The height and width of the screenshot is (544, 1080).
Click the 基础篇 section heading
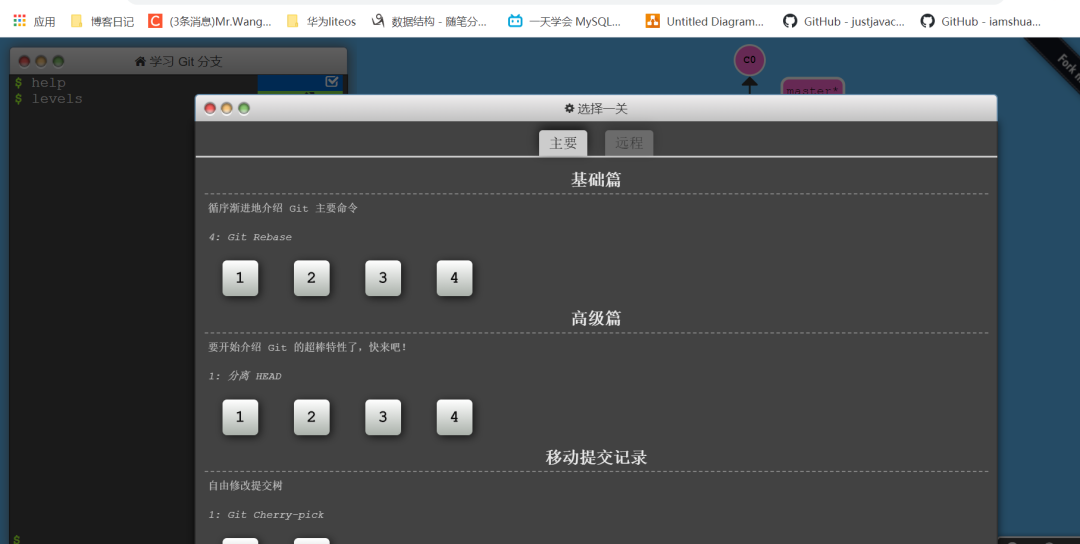click(596, 180)
